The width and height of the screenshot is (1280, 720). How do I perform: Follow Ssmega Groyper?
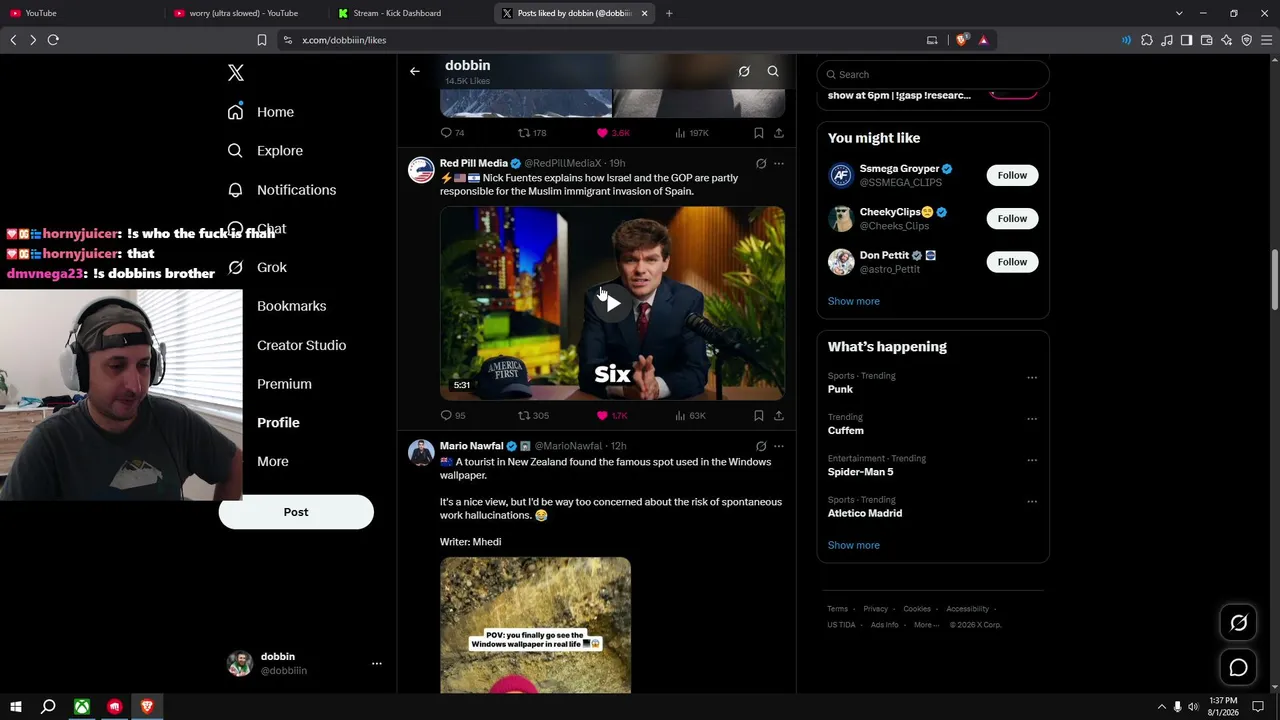coord(1012,175)
